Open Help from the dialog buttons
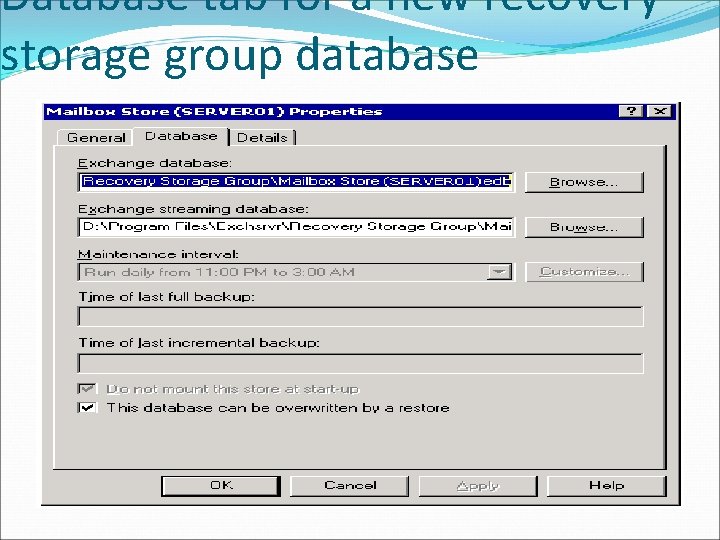Screen dimensions: 720x540 606,486
